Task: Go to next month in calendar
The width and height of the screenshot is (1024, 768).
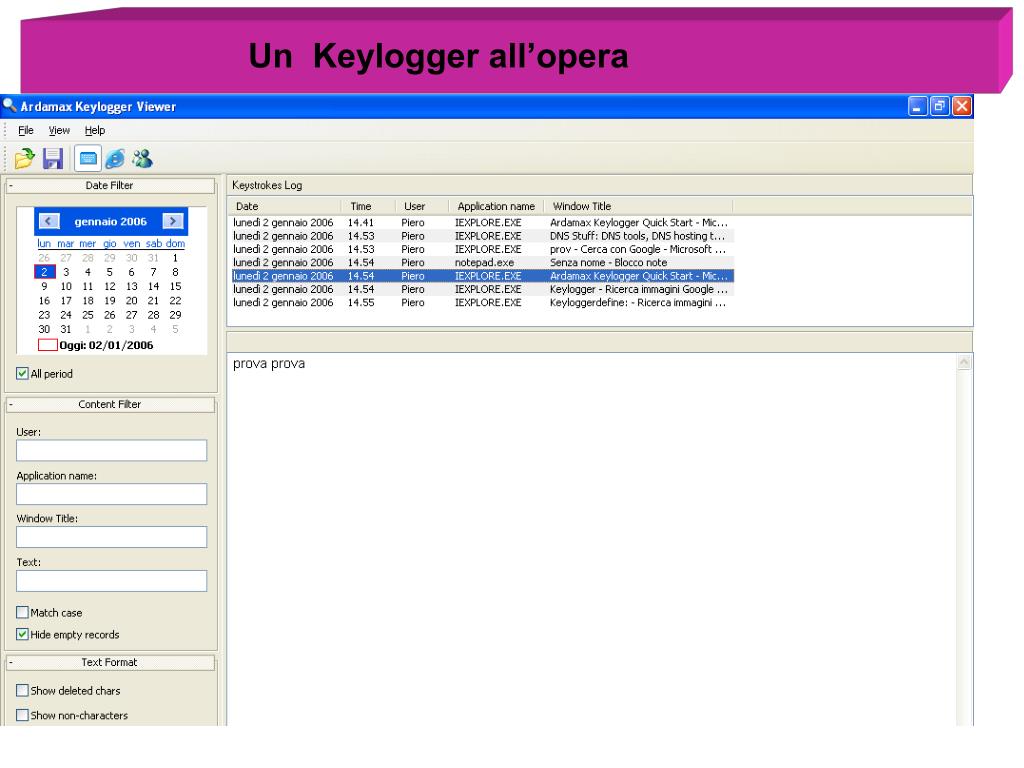Action: [172, 221]
